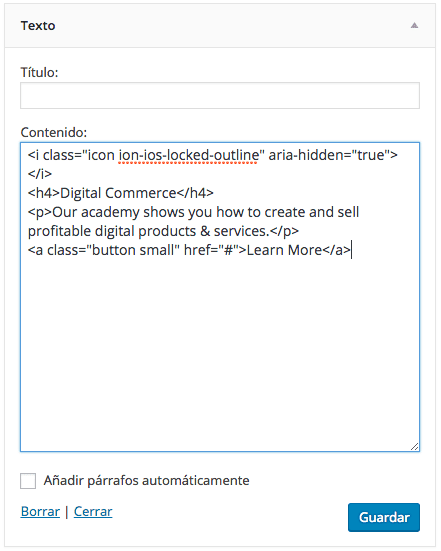Place cursor in Digital Commerce heading text
The image size is (441, 551).
pyautogui.click(x=118, y=193)
